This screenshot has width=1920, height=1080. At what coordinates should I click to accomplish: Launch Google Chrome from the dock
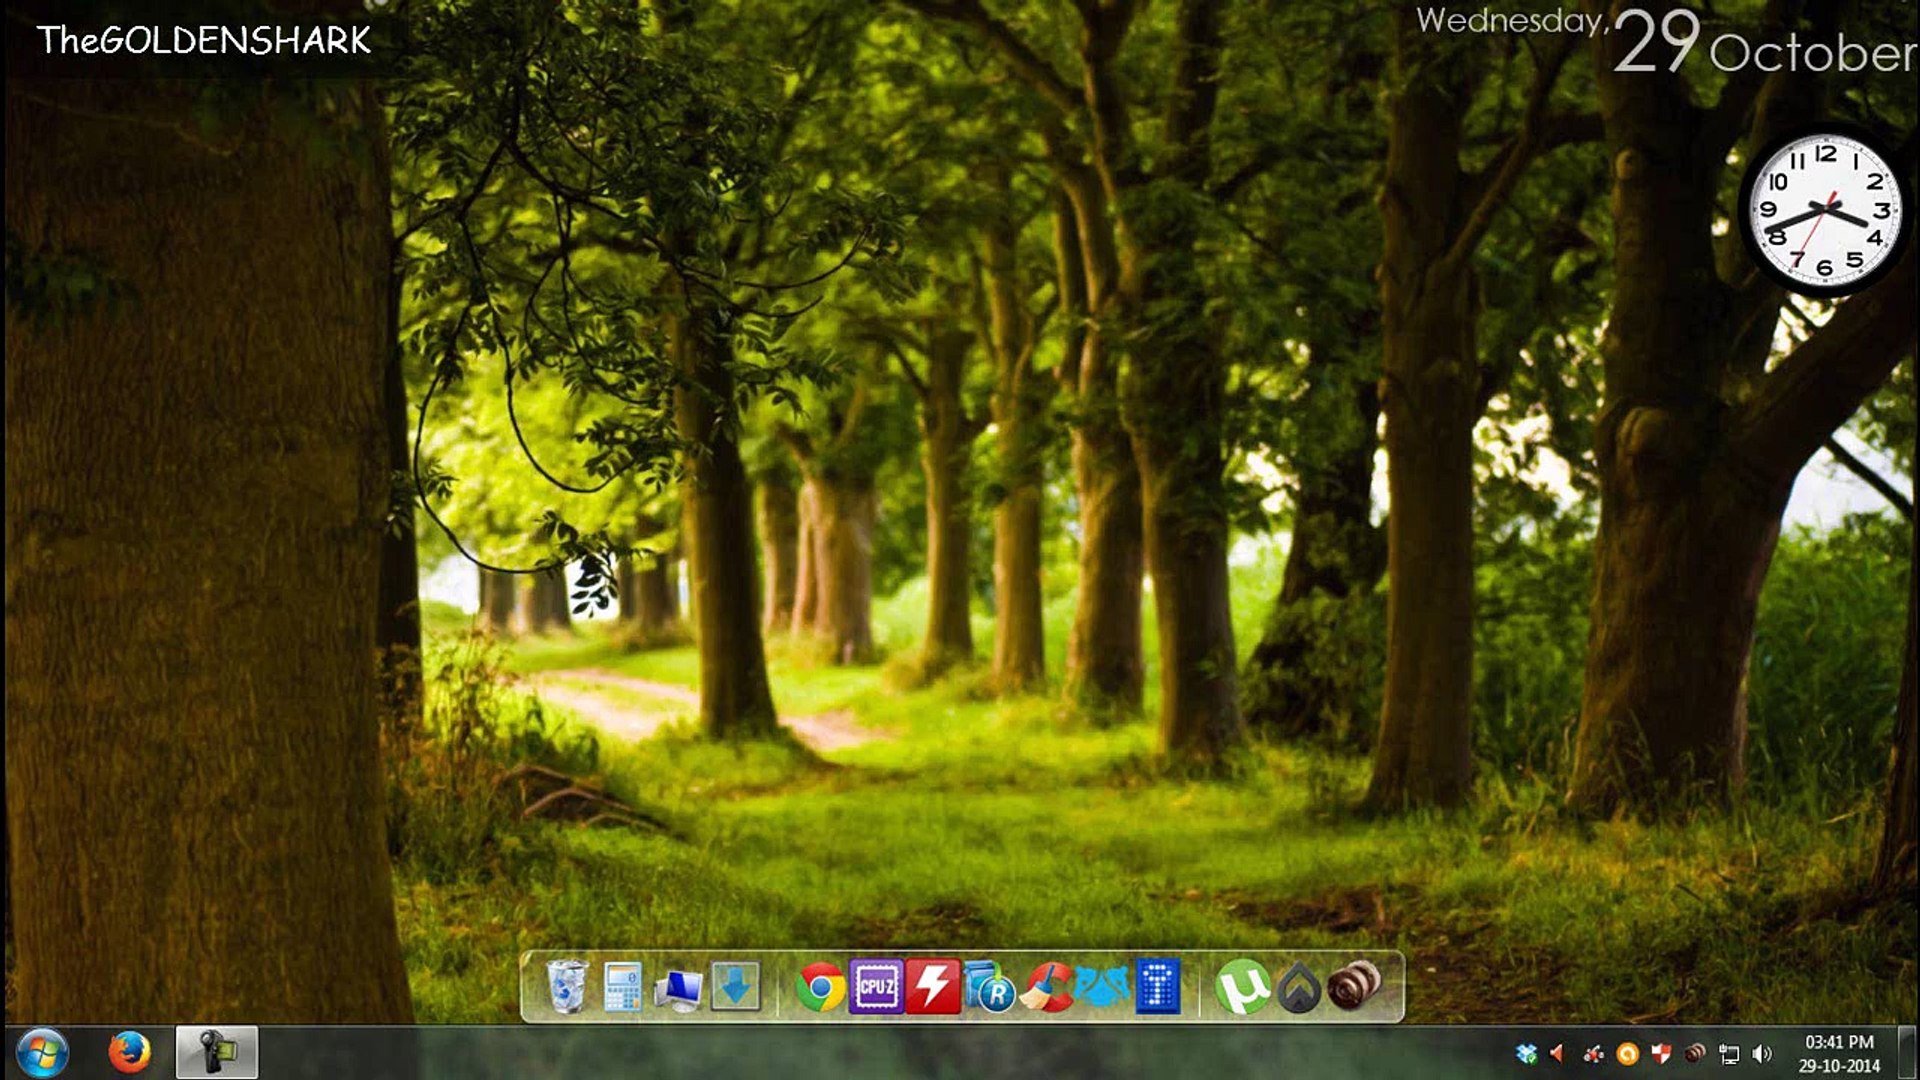tap(820, 988)
